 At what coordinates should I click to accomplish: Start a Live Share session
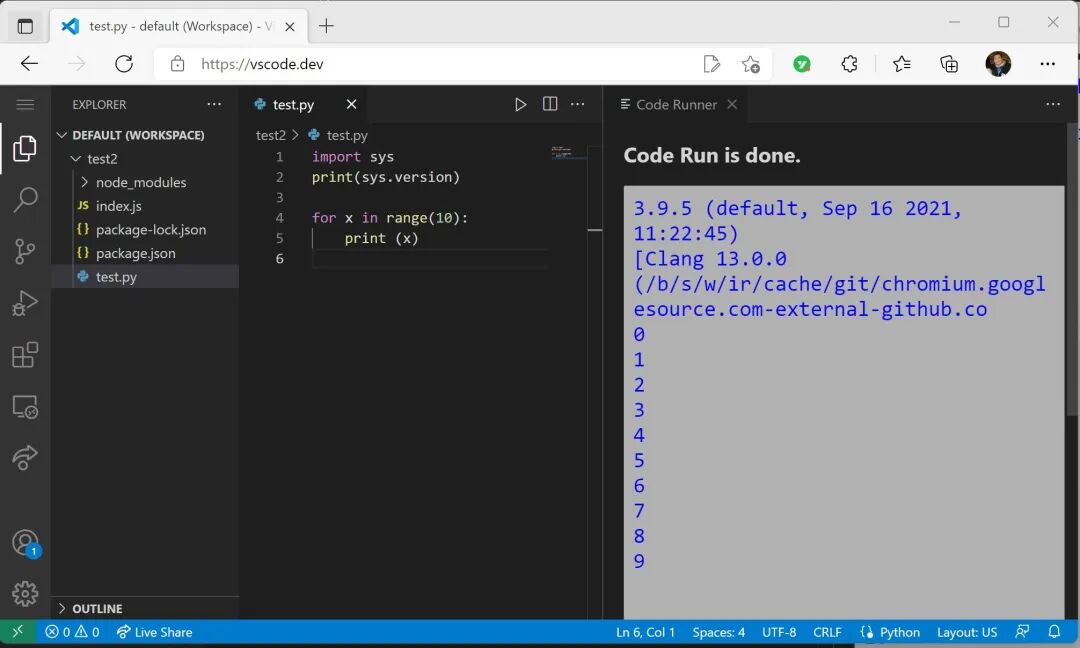click(154, 631)
